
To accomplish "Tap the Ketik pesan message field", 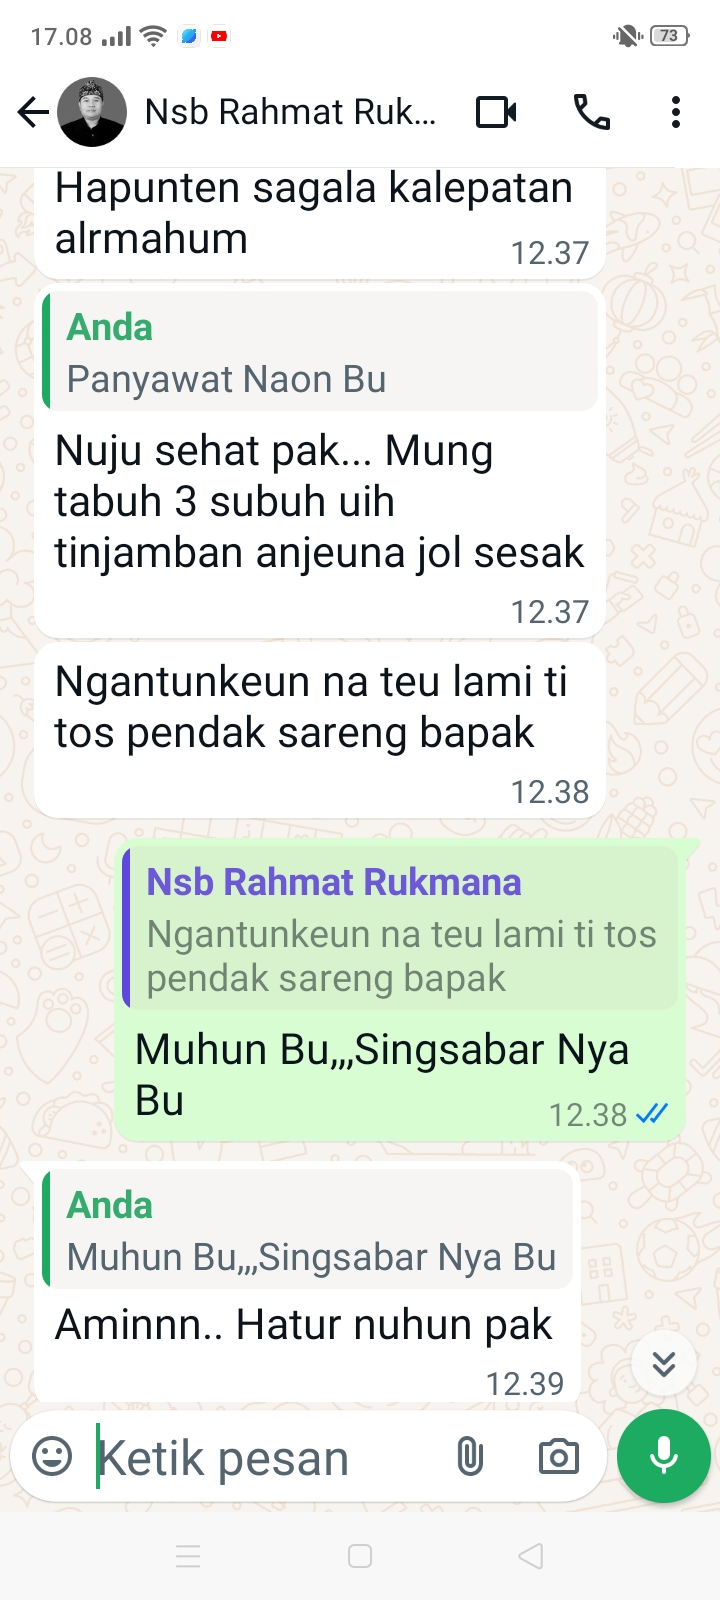I will tap(265, 1457).
